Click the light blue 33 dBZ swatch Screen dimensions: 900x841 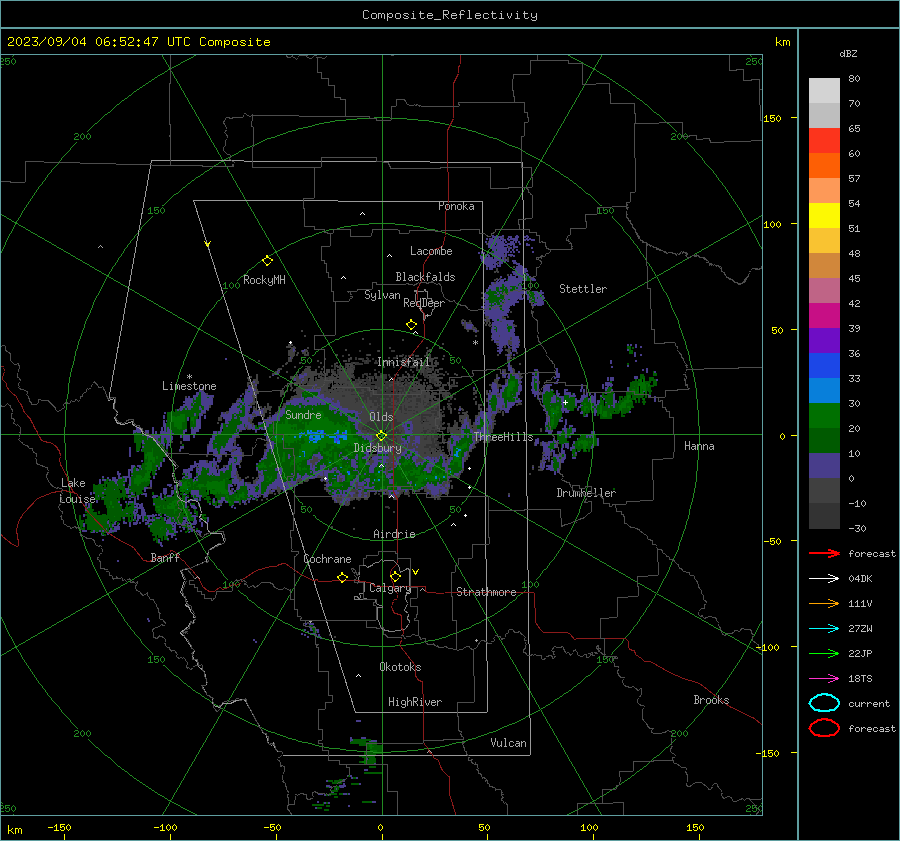[824, 390]
